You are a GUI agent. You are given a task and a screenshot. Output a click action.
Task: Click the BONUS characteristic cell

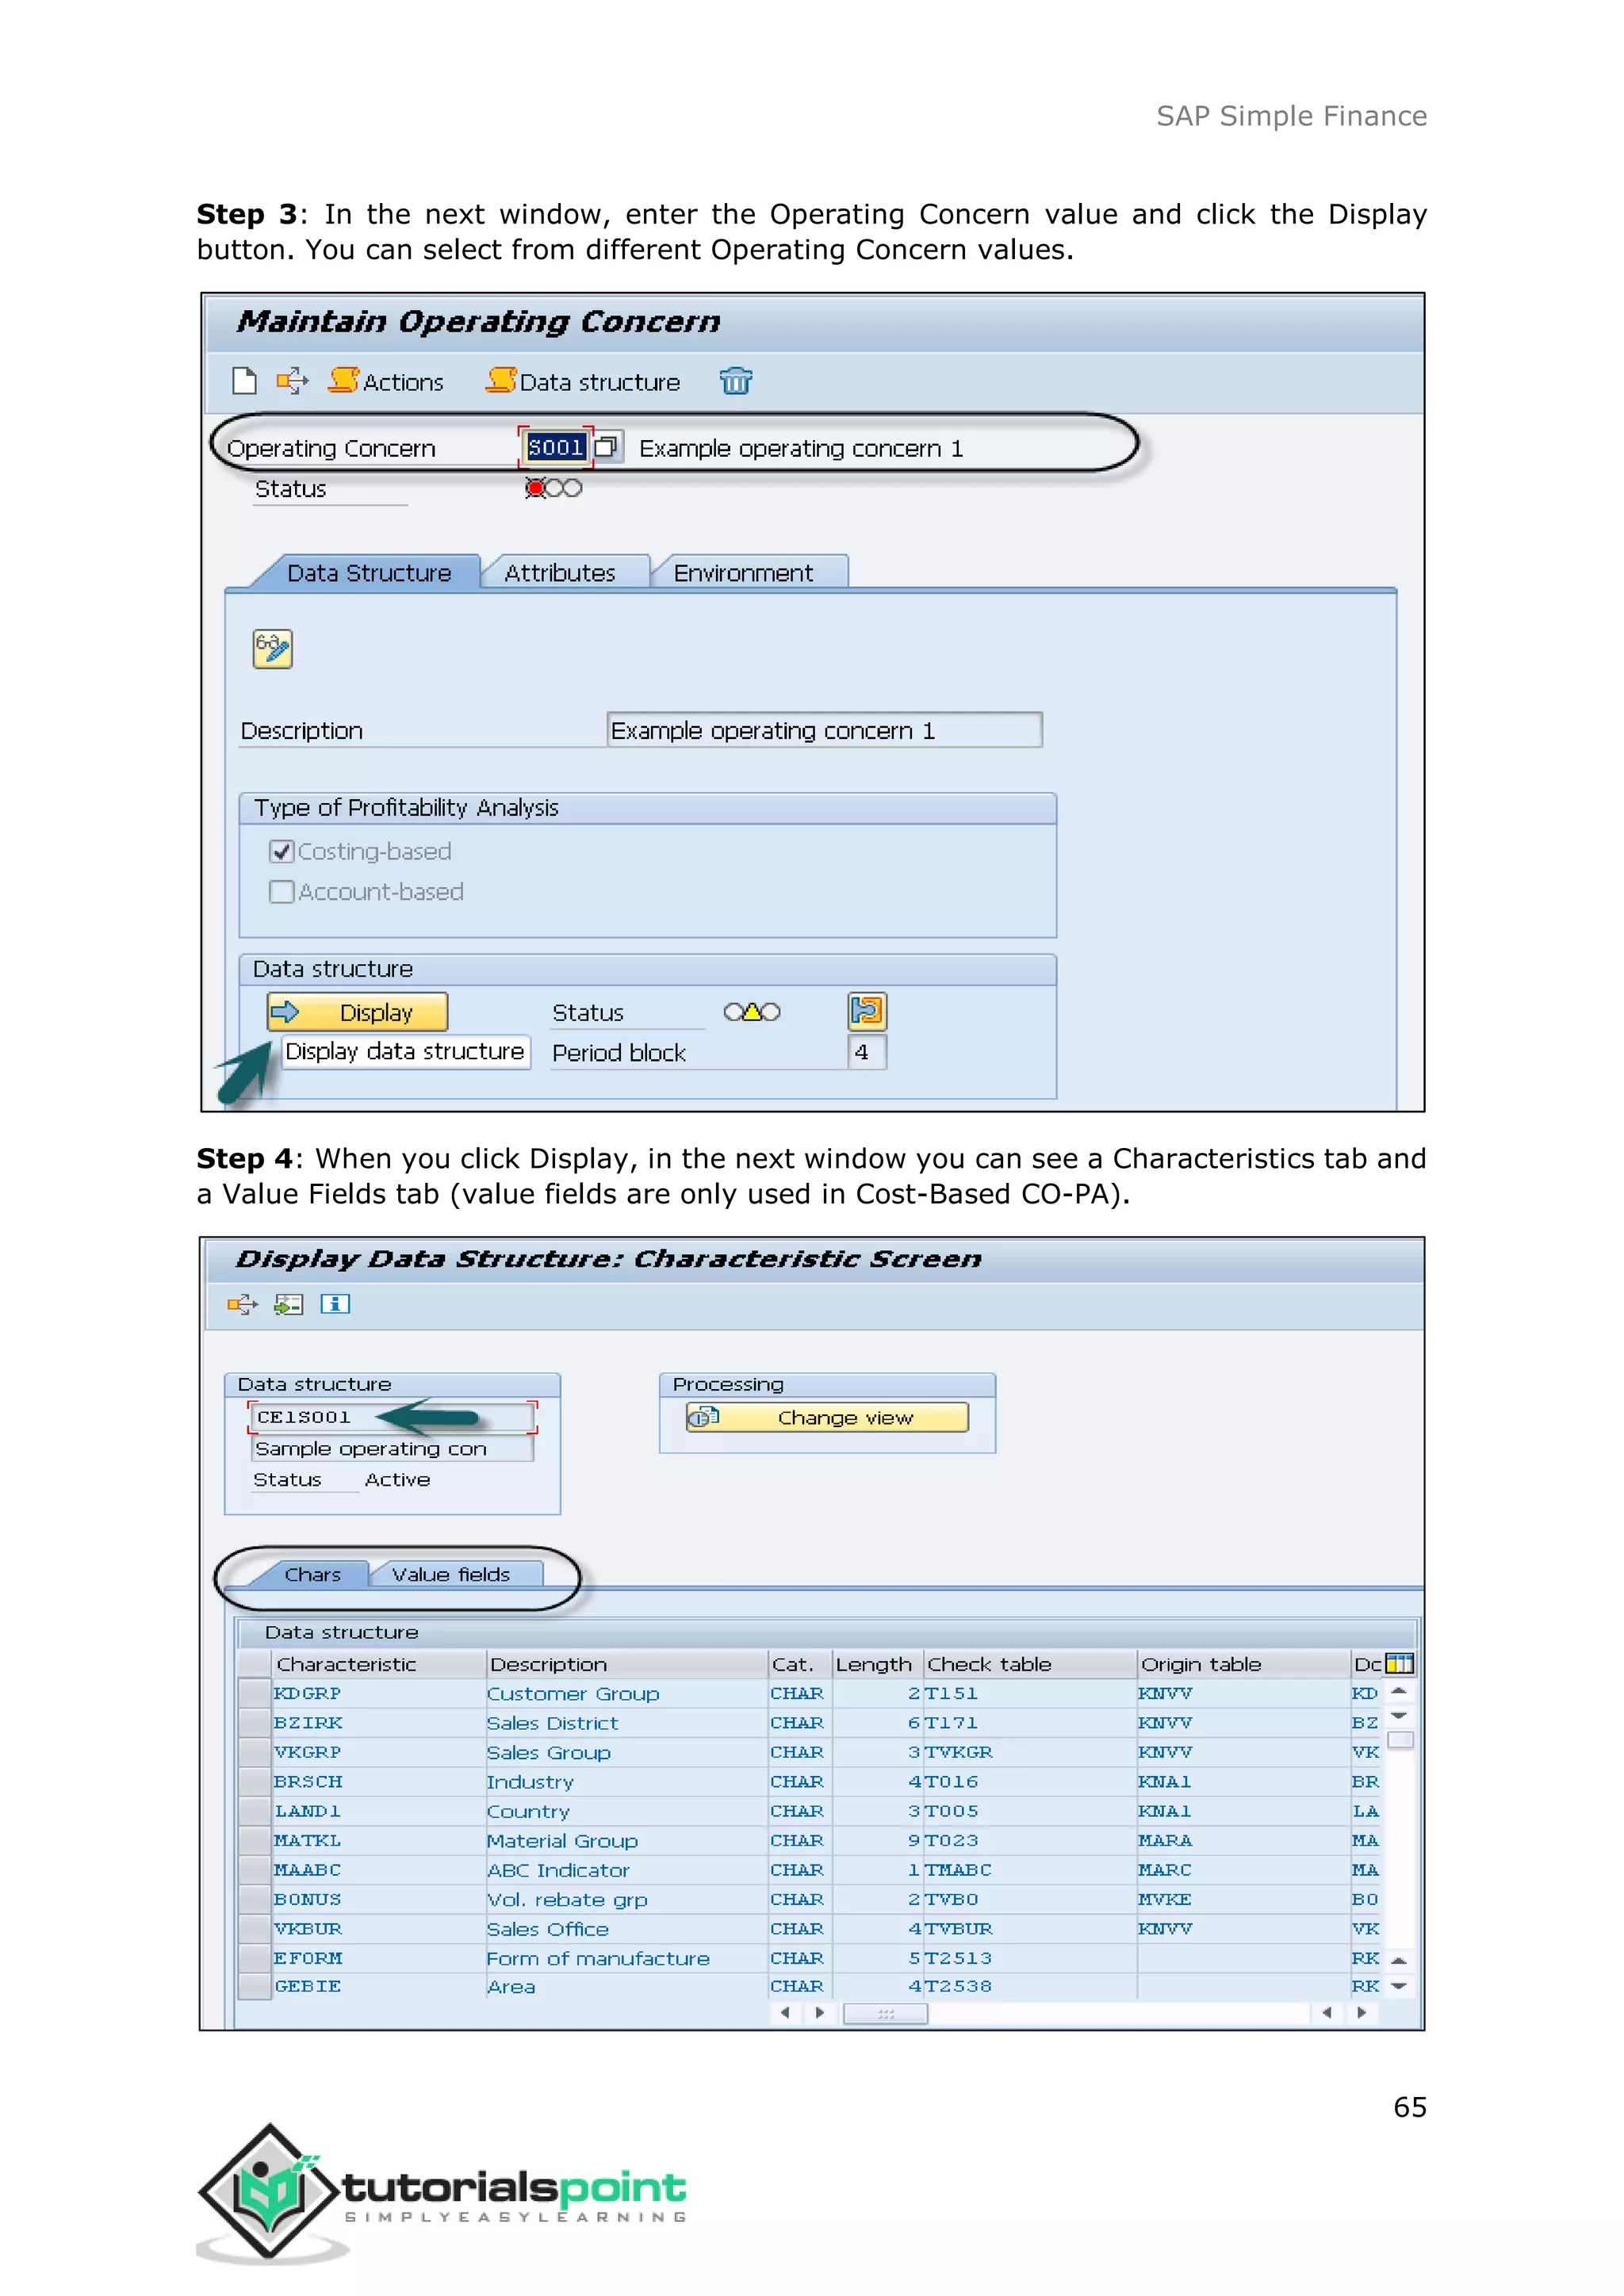point(378,1899)
